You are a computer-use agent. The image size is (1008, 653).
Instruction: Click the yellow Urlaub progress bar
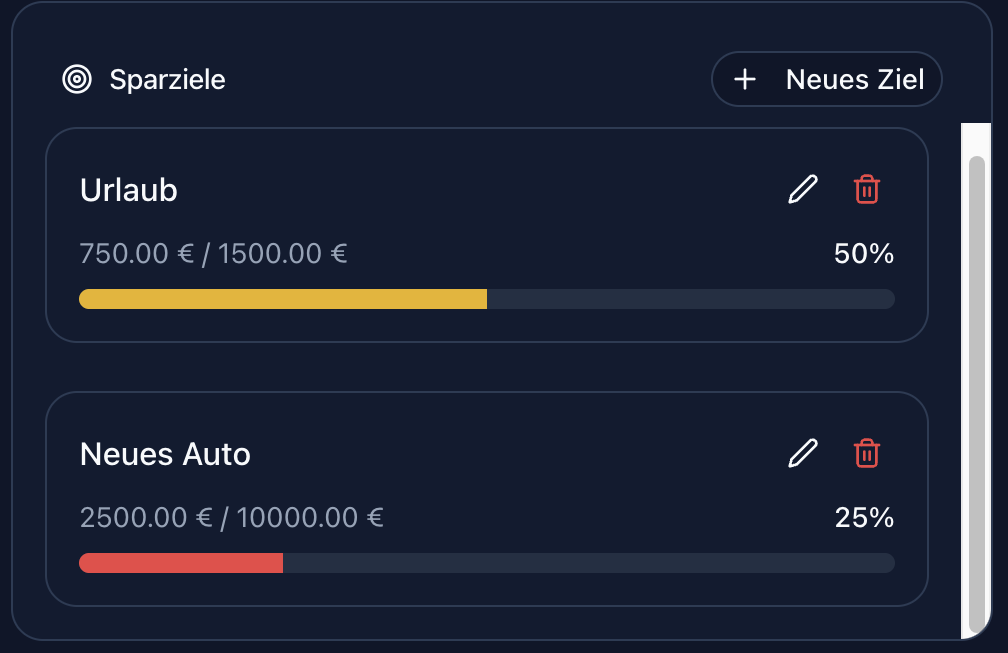[x=282, y=299]
